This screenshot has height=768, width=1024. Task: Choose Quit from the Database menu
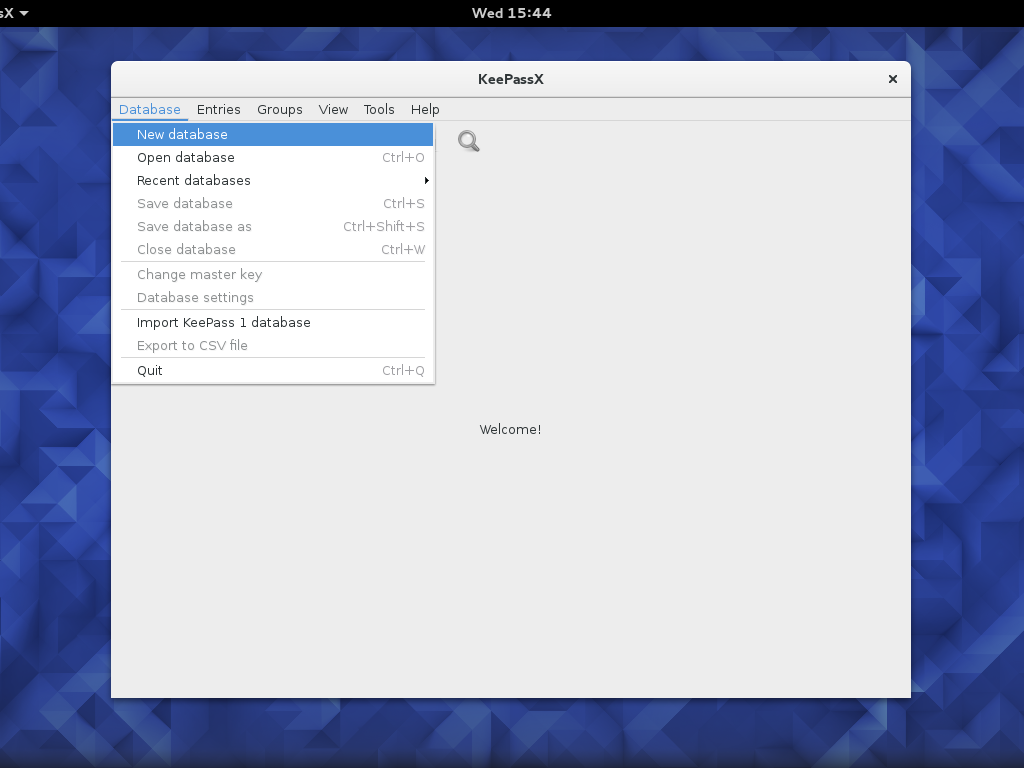273,370
